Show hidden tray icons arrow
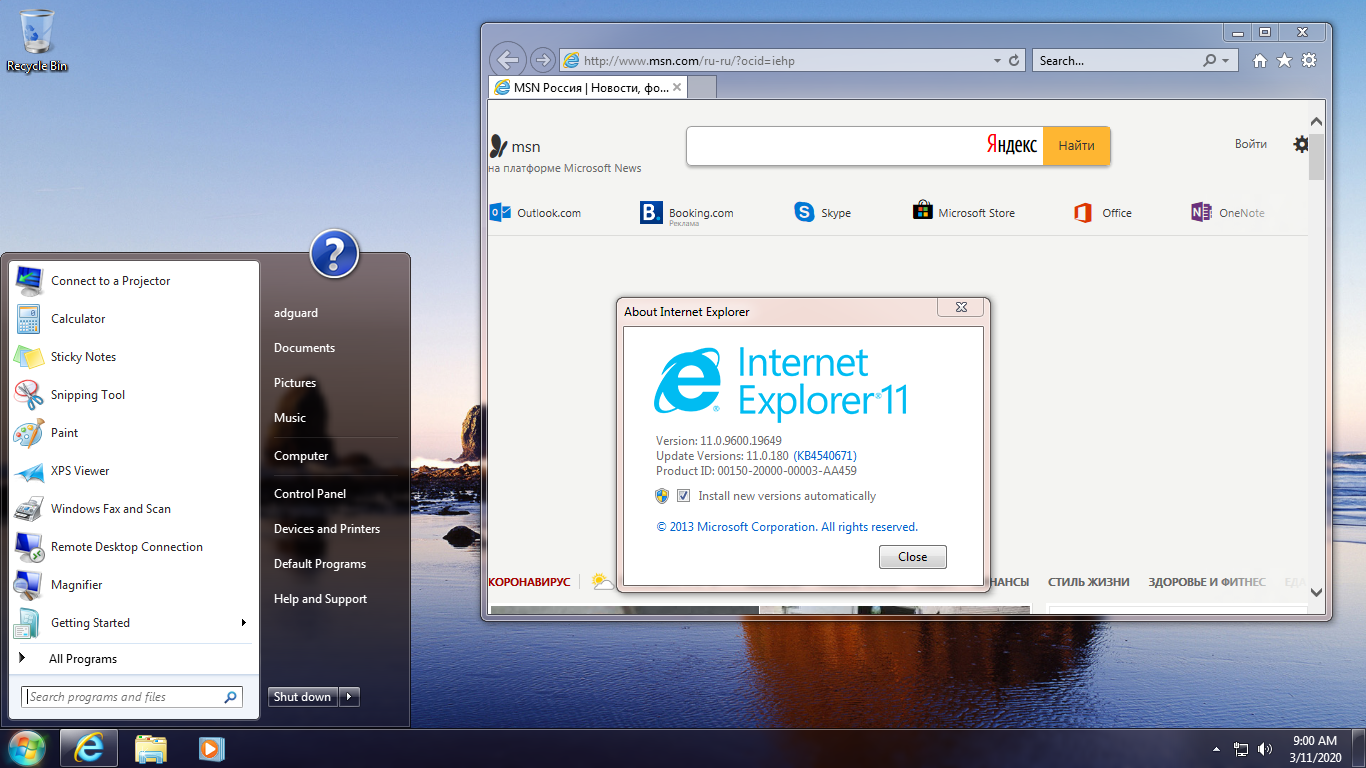Viewport: 1366px width, 768px height. (x=1216, y=749)
